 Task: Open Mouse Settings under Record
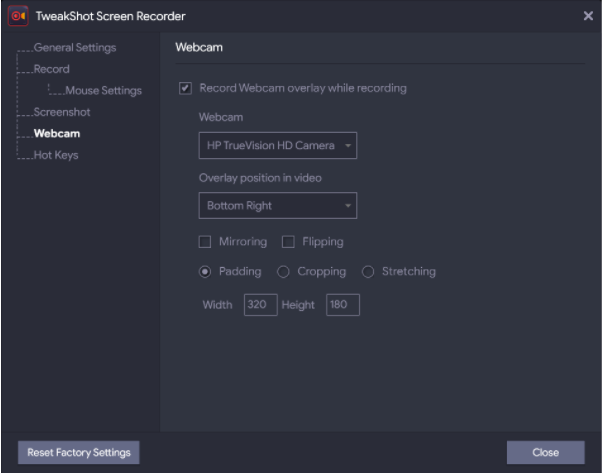point(103,91)
